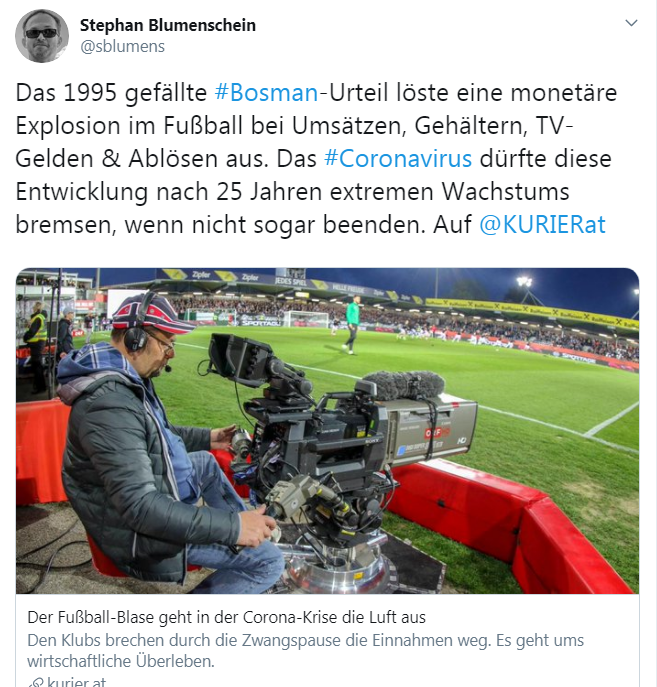Open the @sblumens handle
The height and width of the screenshot is (687, 657).
coord(122,46)
